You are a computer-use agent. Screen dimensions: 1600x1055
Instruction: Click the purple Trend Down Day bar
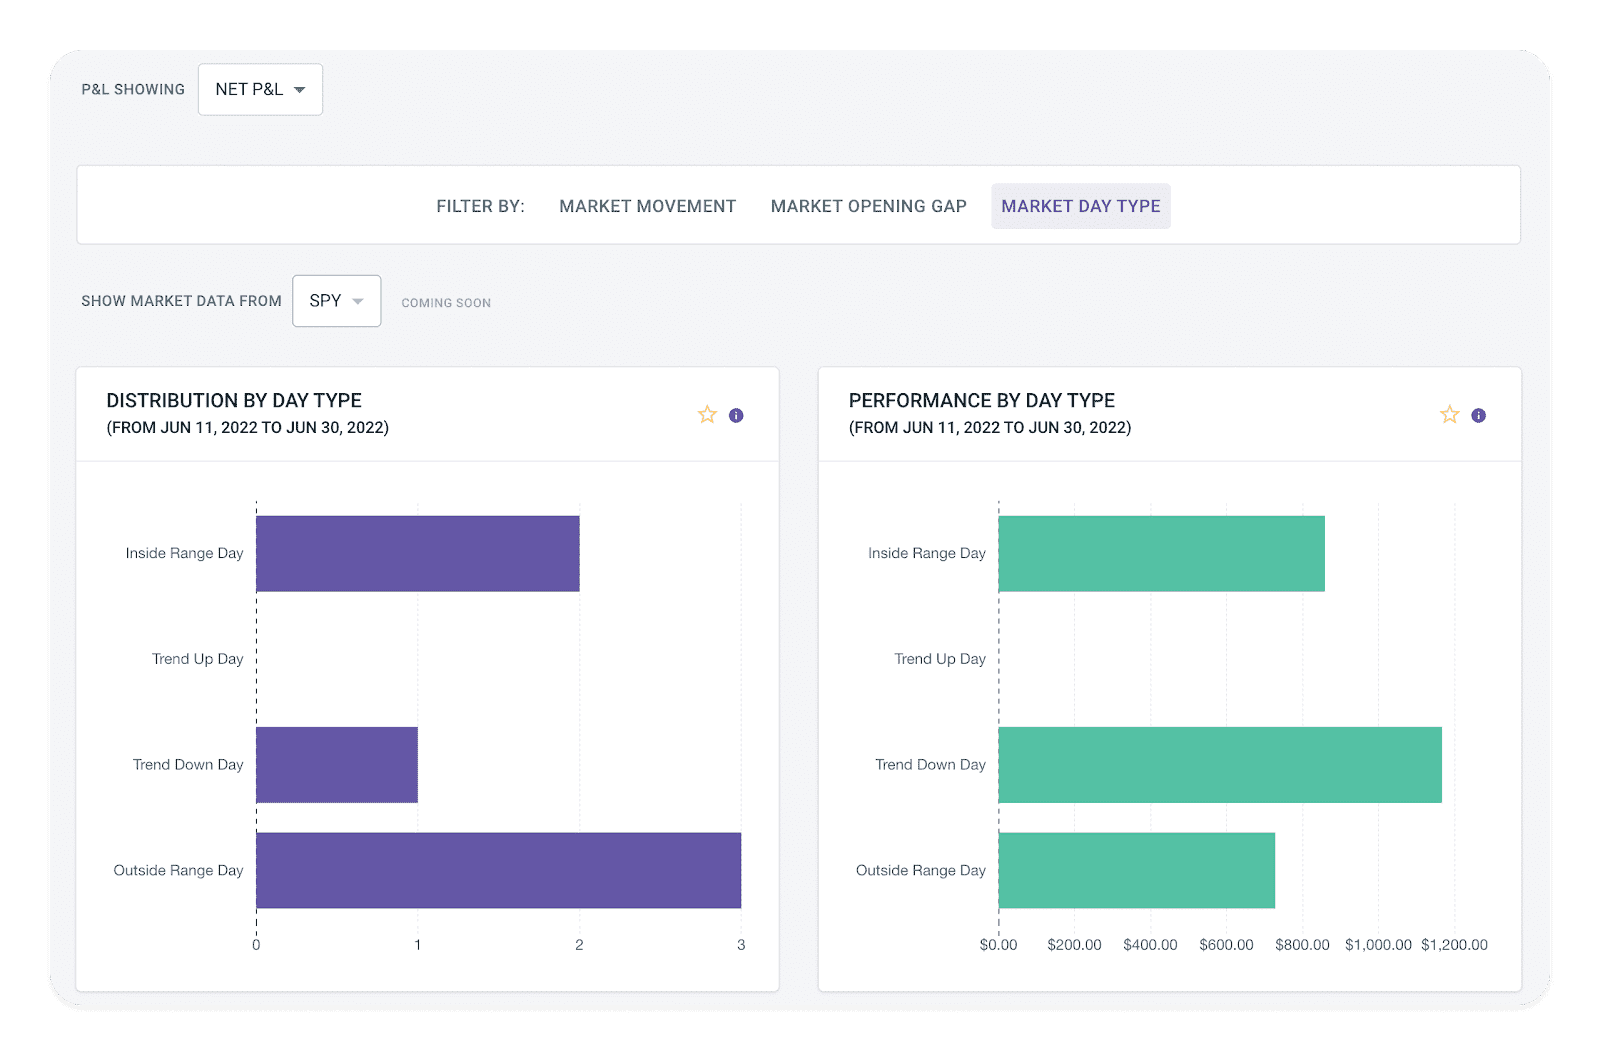click(x=336, y=765)
